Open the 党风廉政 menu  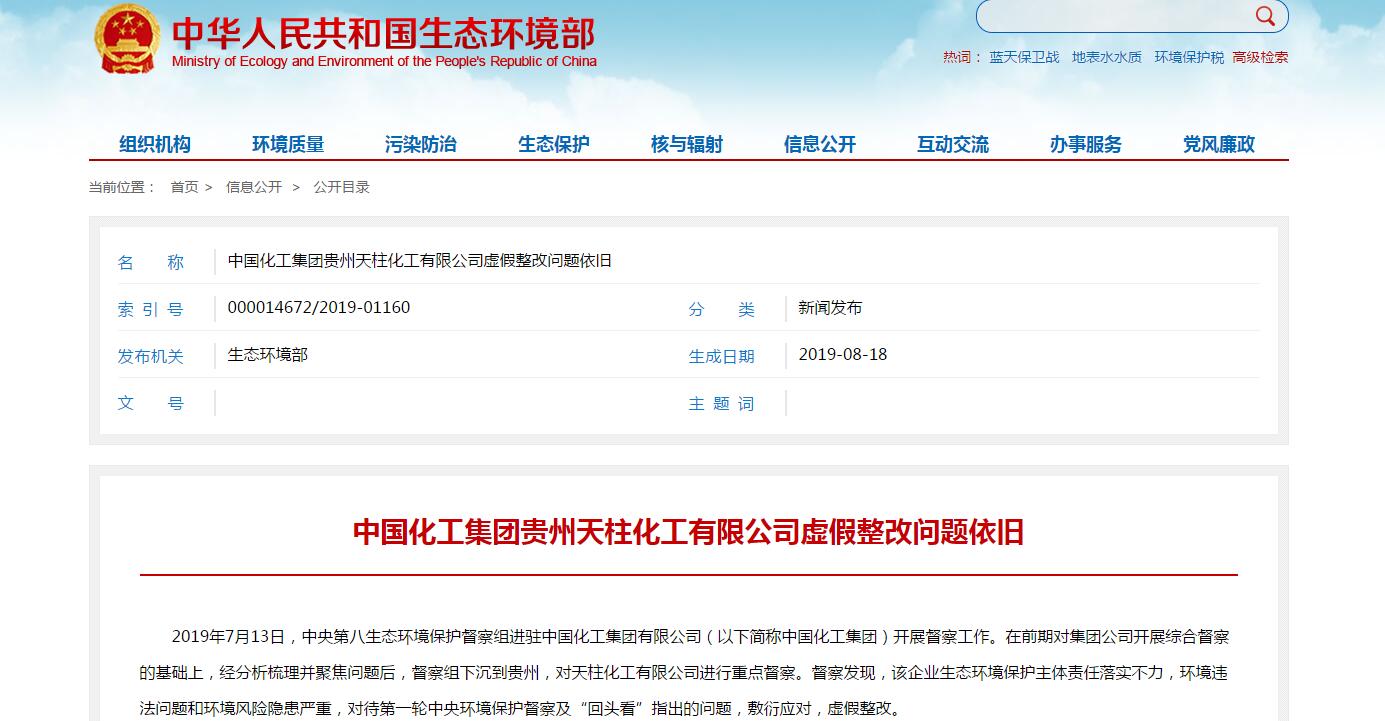[x=1219, y=144]
